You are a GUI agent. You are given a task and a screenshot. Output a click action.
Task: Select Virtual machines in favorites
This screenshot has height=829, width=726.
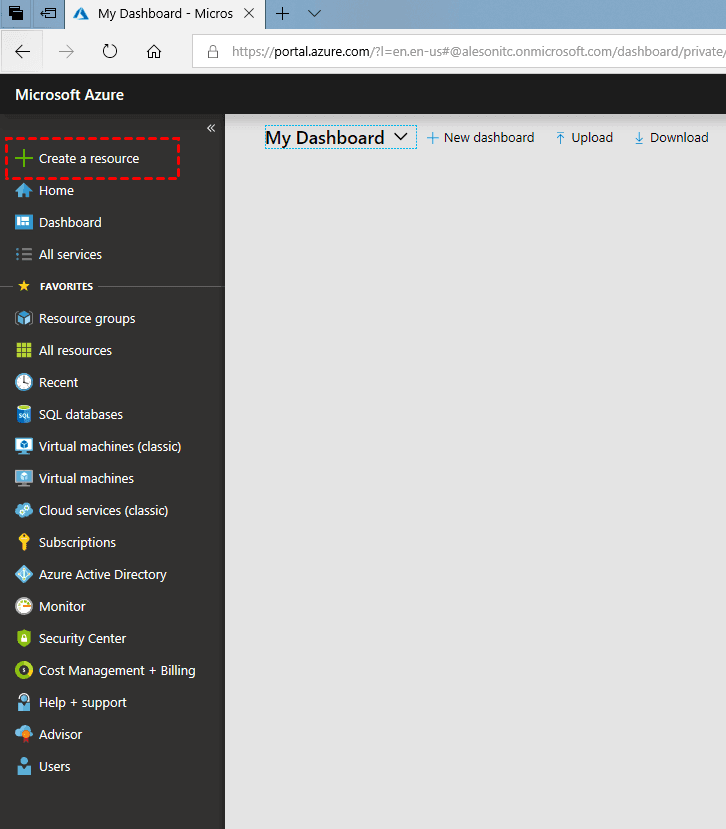click(x=86, y=478)
